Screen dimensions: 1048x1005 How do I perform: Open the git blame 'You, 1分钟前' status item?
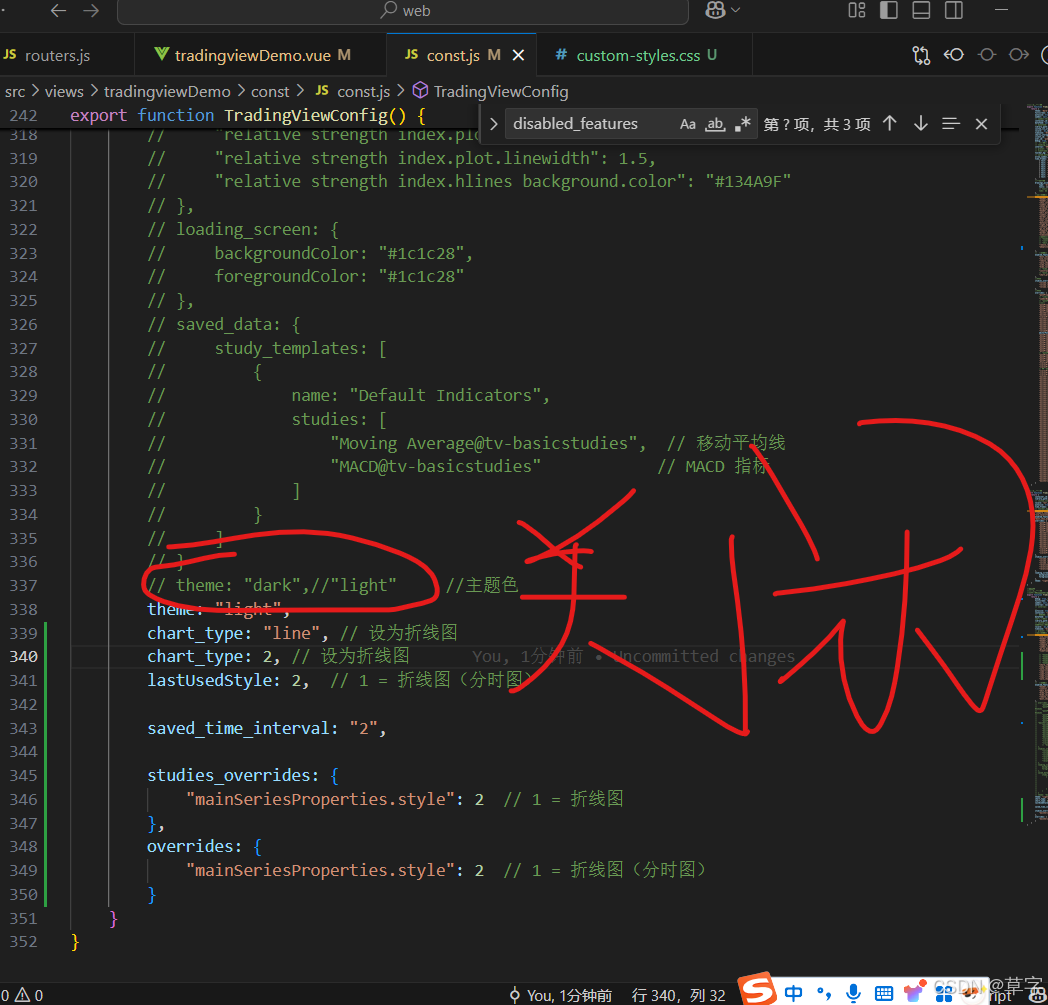point(561,995)
